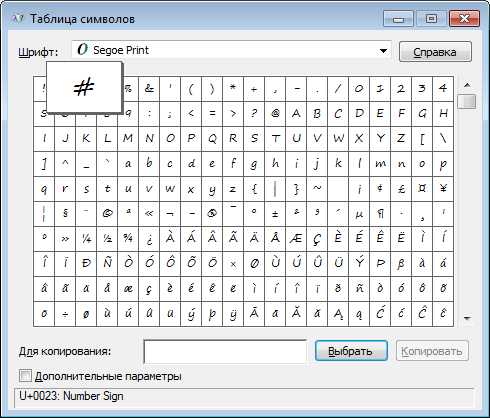Choose the pound sterling £ symbol
This screenshot has height=418, width=490.
[x=401, y=189]
